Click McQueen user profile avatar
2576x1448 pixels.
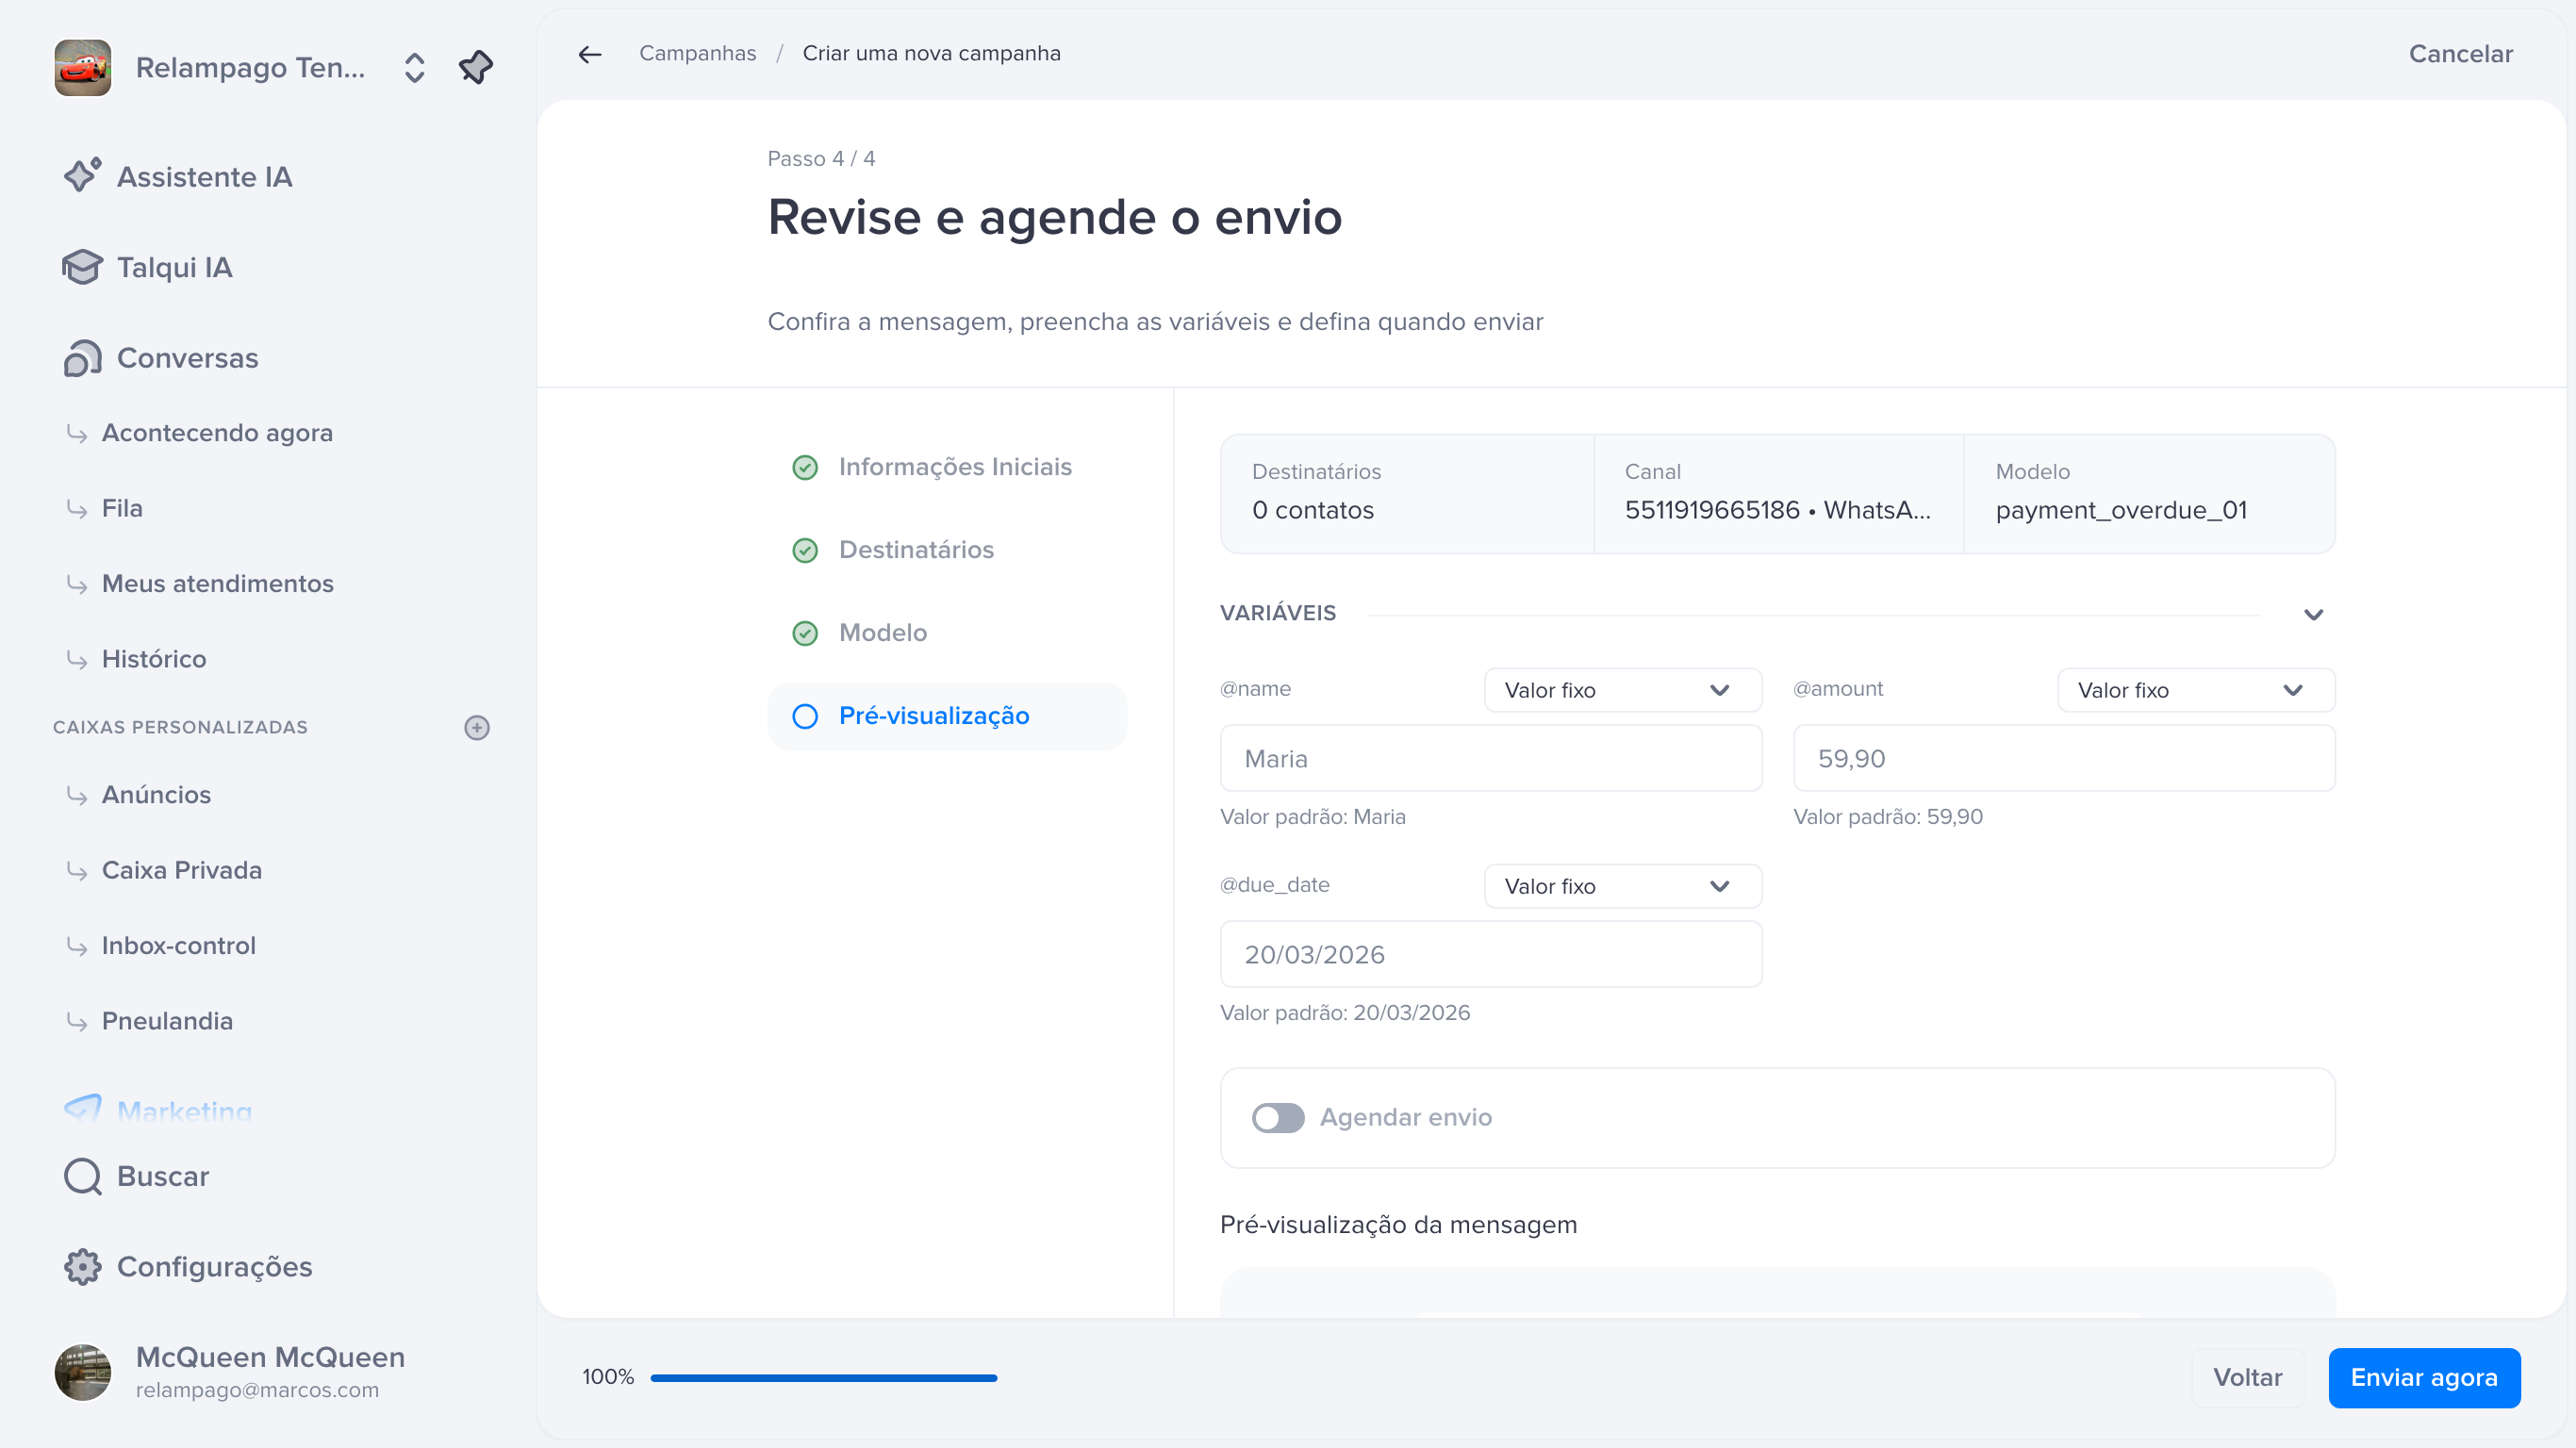(83, 1372)
